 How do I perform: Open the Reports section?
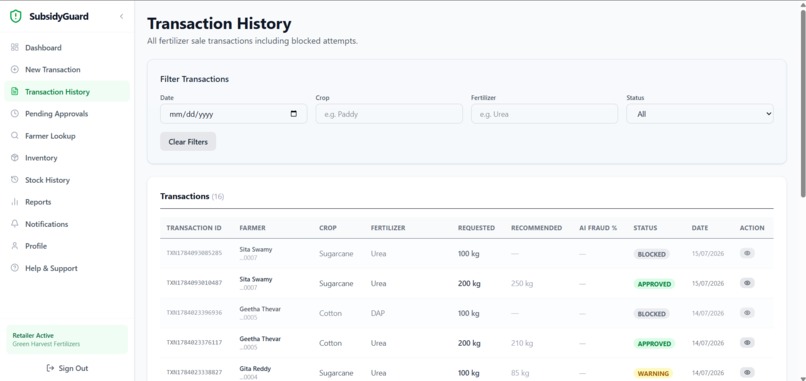click(67, 202)
